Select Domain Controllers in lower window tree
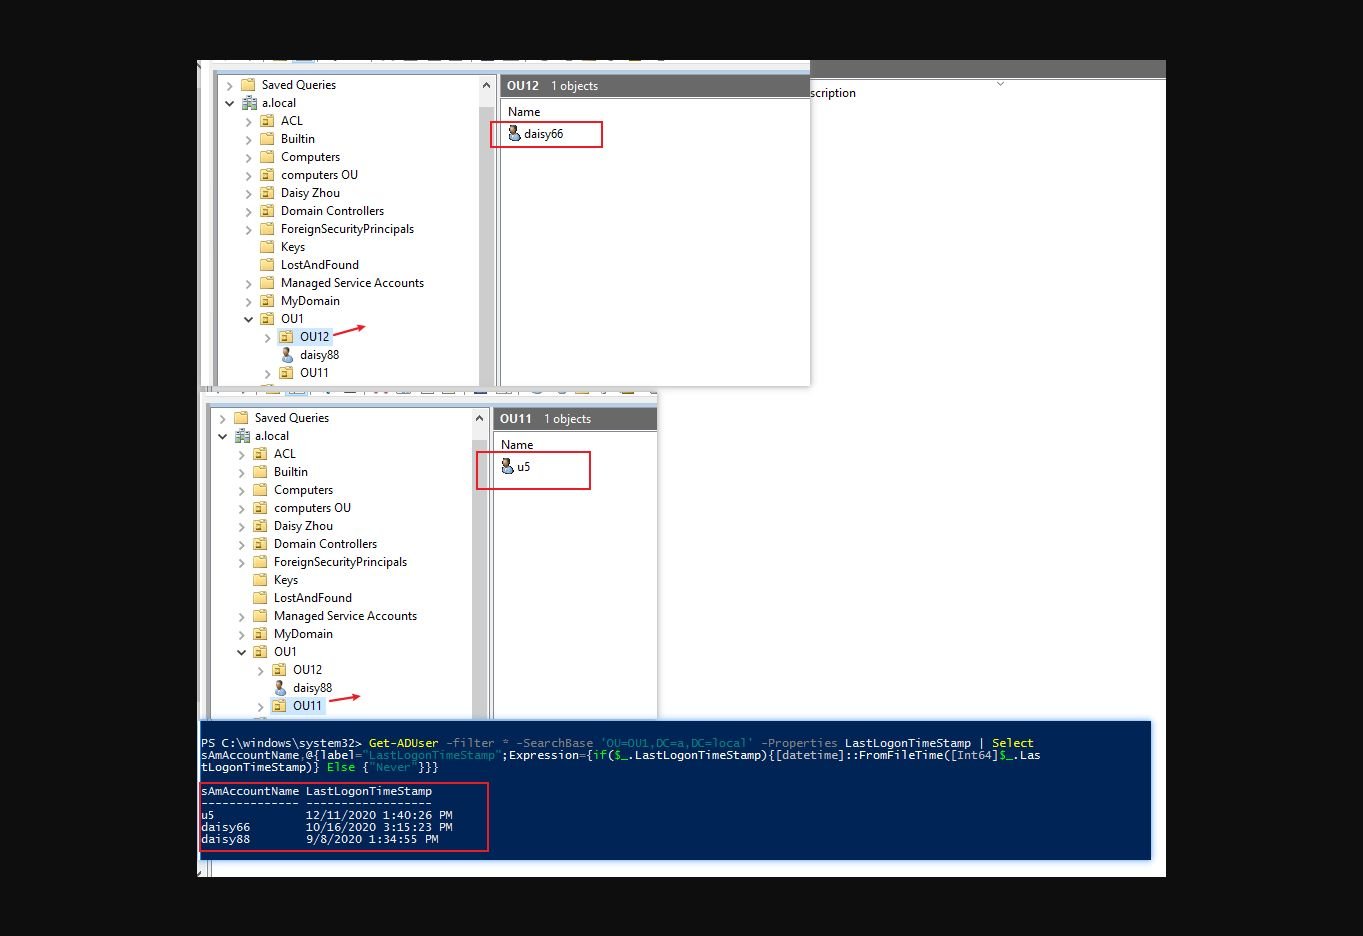The width and height of the screenshot is (1363, 936). [x=325, y=544]
